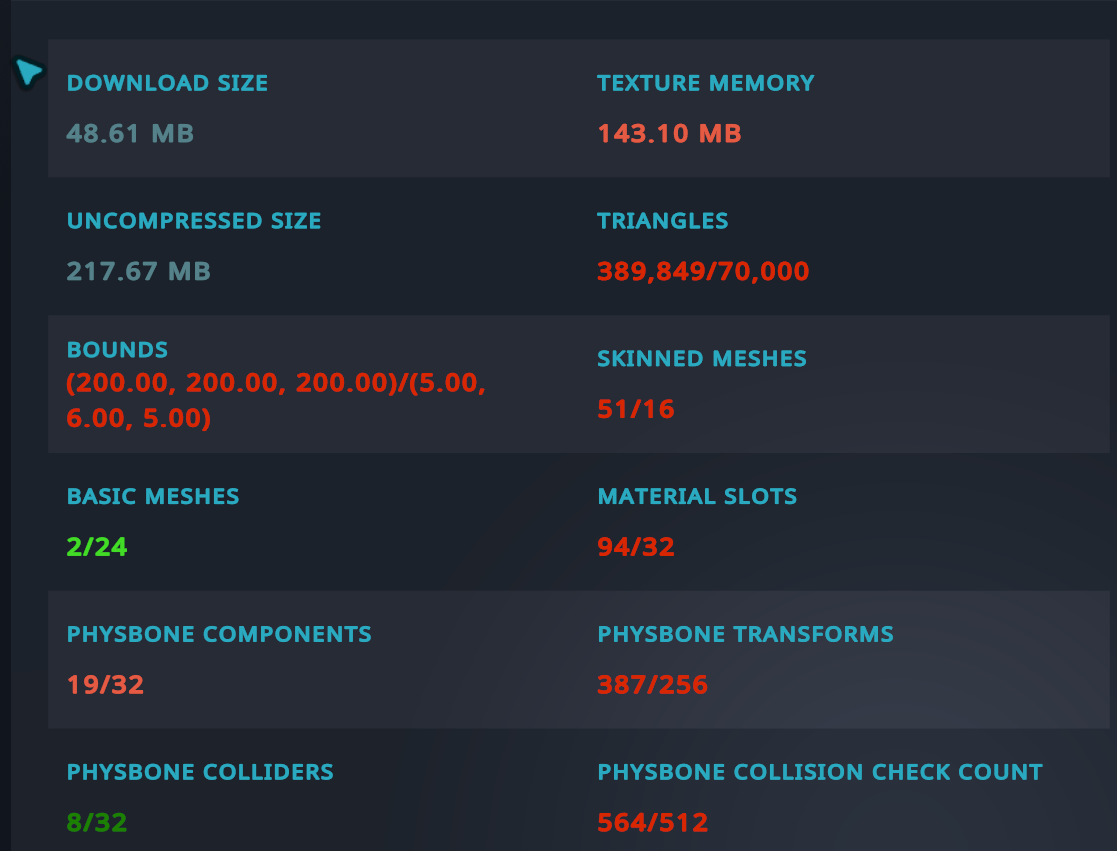This screenshot has height=851, width=1117.
Task: Click the Skinned Meshes heading
Action: click(701, 359)
